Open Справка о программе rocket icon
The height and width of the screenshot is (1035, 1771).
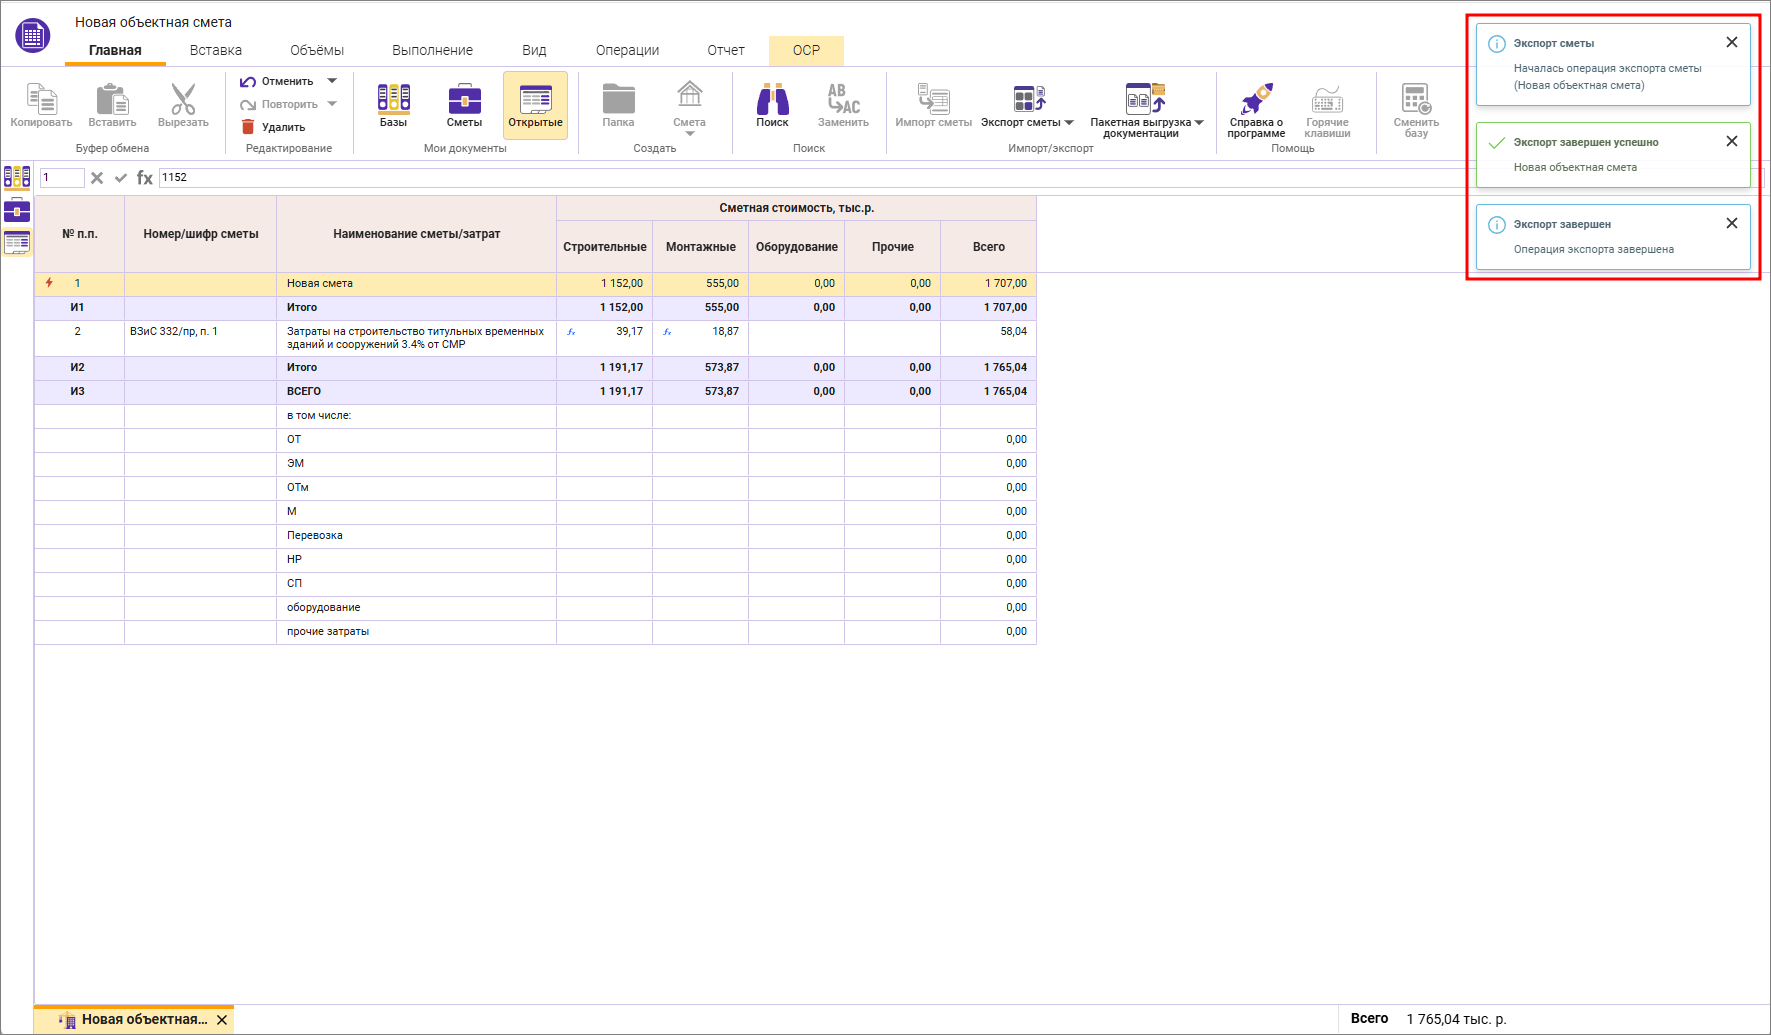(1256, 100)
